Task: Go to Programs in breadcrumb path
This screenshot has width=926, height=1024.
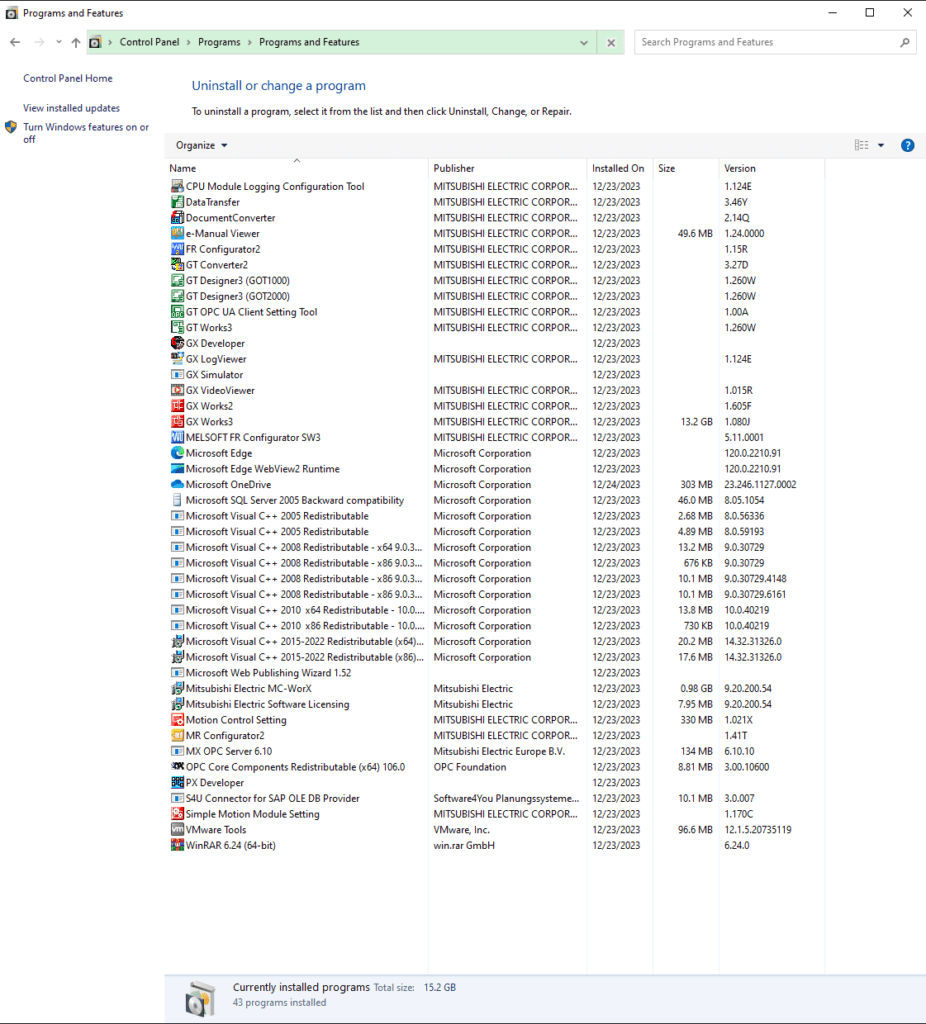Action: tap(219, 42)
